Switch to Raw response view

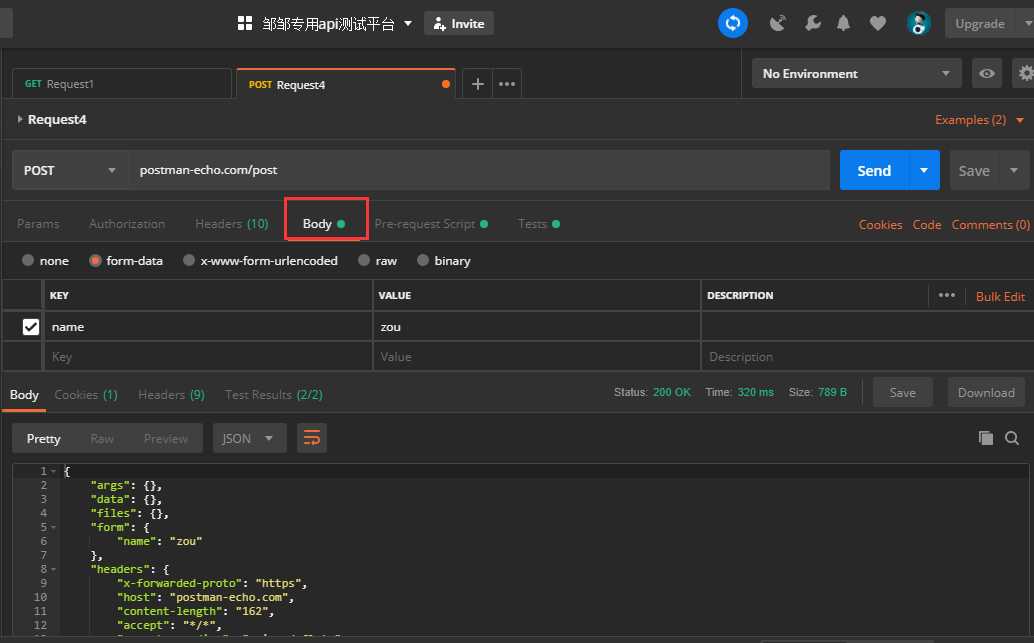[x=102, y=439]
